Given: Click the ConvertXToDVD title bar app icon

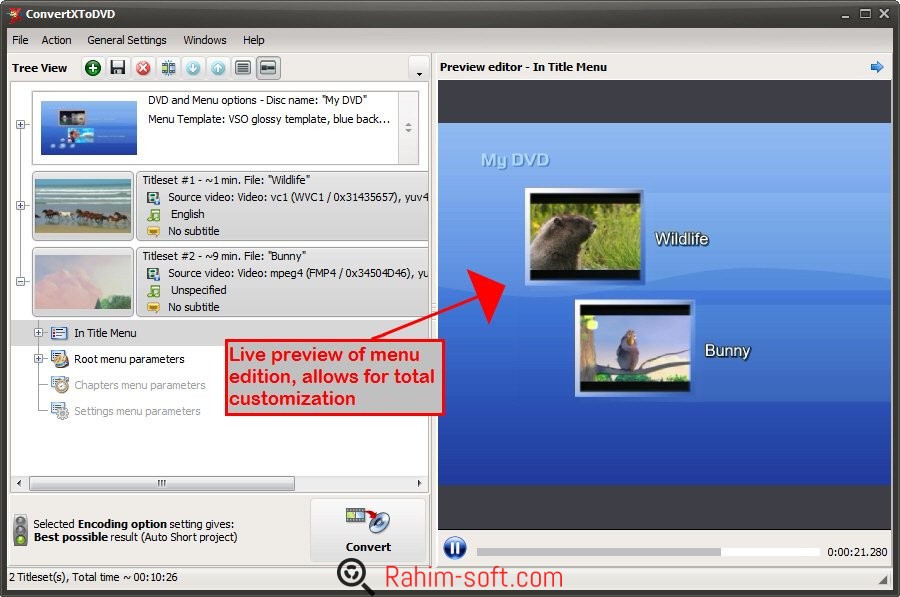Looking at the screenshot, I should [x=14, y=14].
